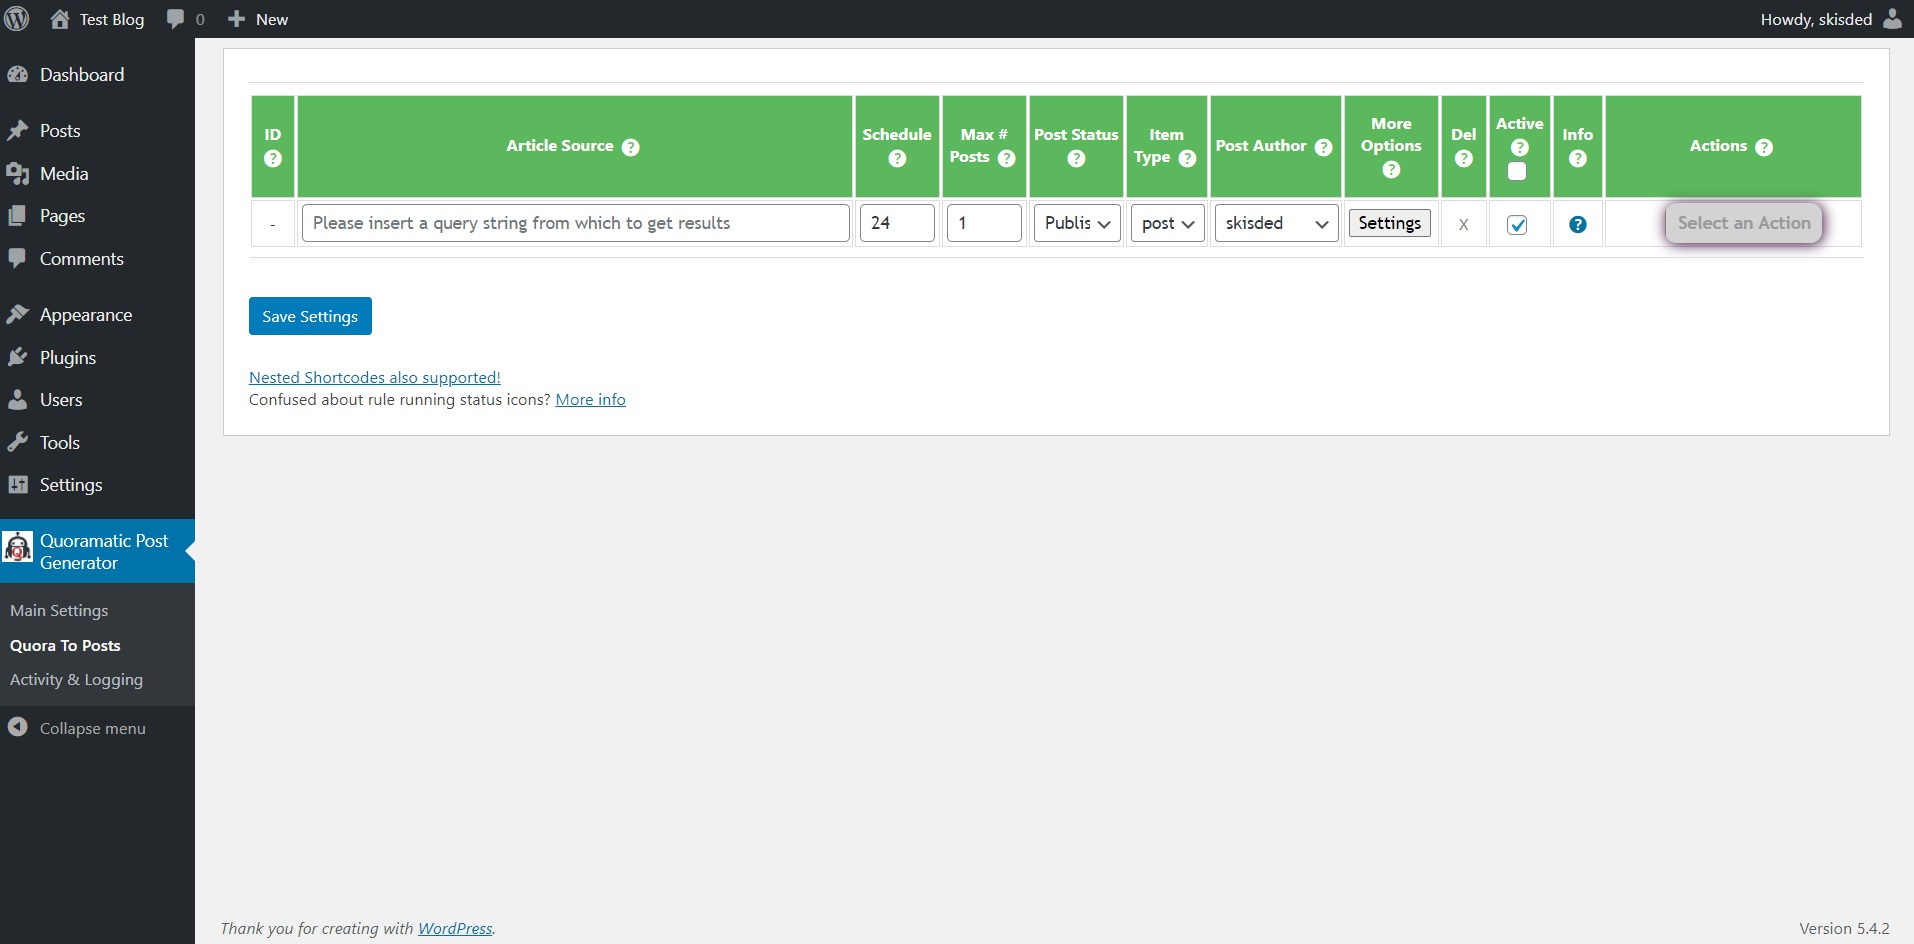Click the help icon under Info header
Image resolution: width=1914 pixels, height=944 pixels.
pyautogui.click(x=1578, y=159)
